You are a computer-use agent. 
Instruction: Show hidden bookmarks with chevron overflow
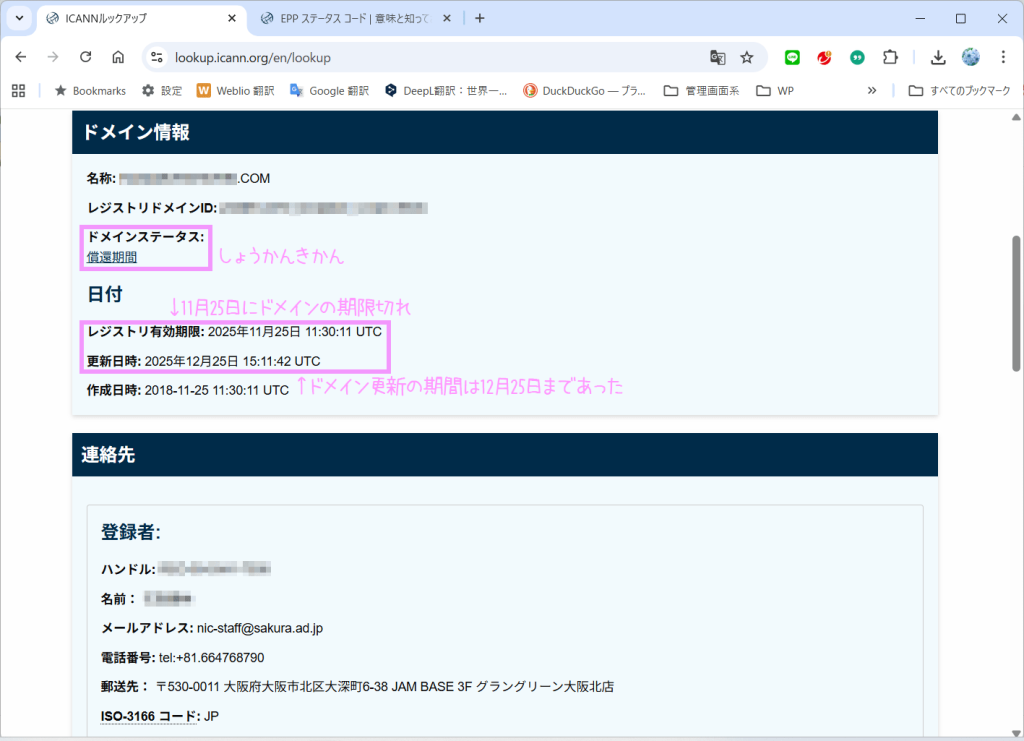point(872,90)
